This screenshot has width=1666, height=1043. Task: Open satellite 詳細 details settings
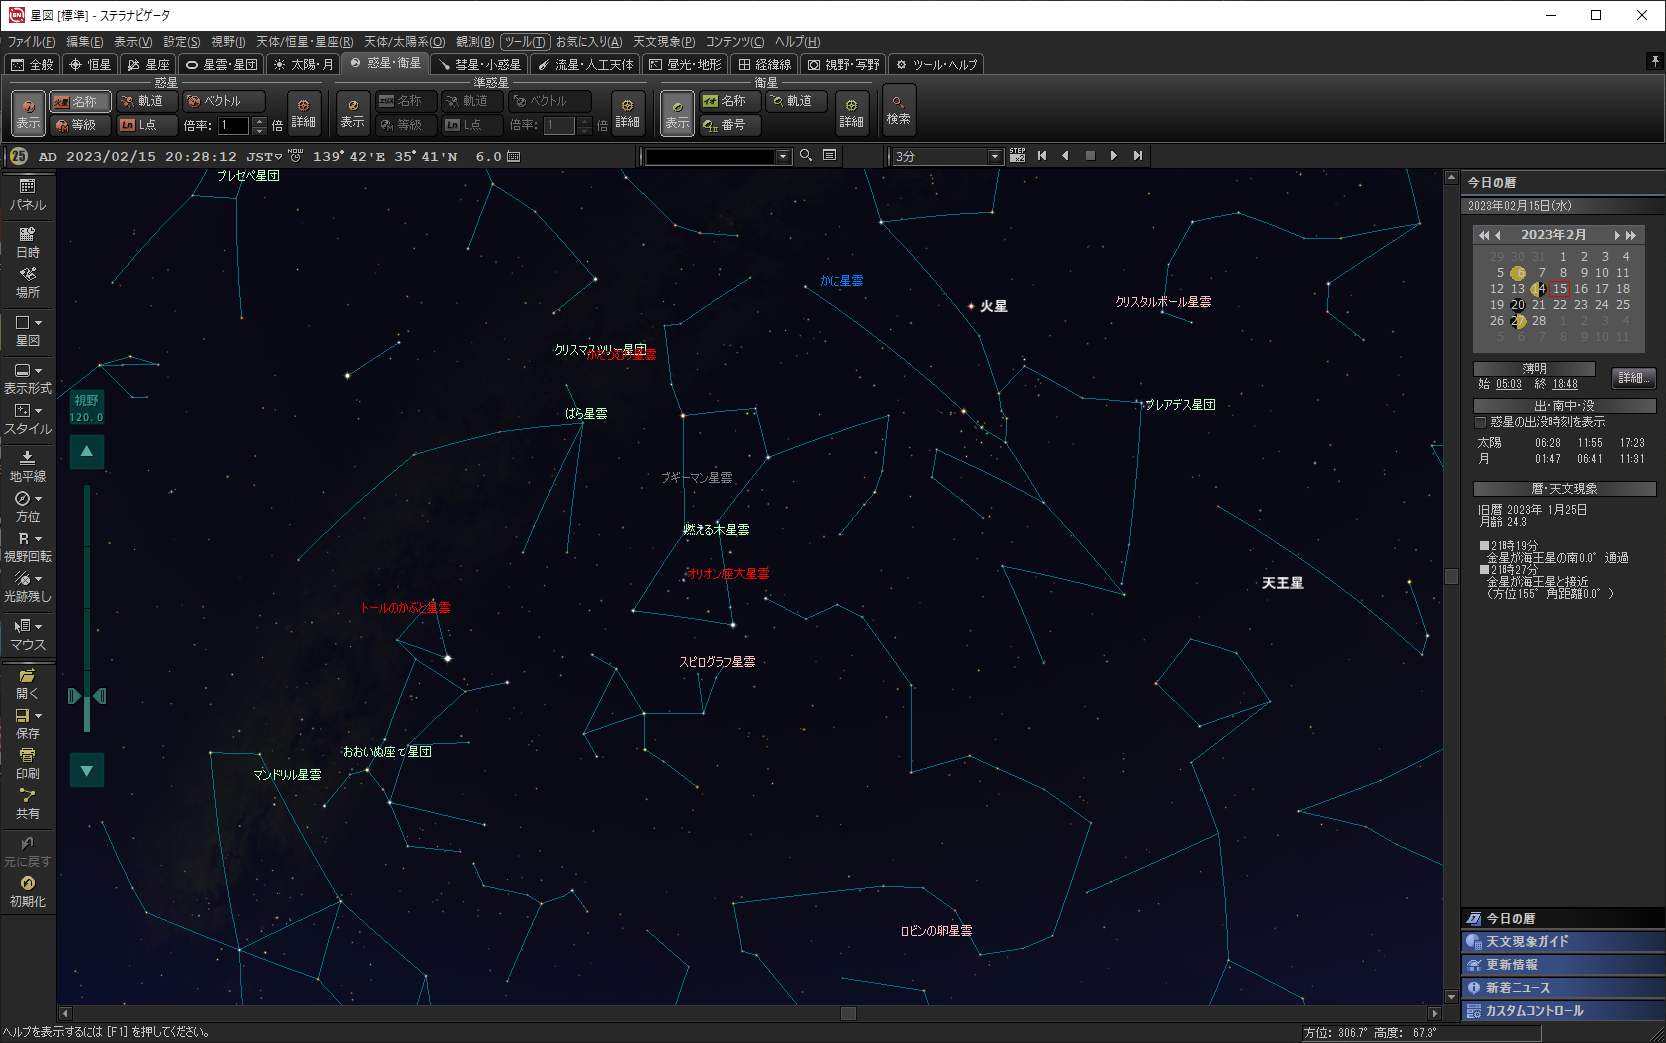[852, 112]
